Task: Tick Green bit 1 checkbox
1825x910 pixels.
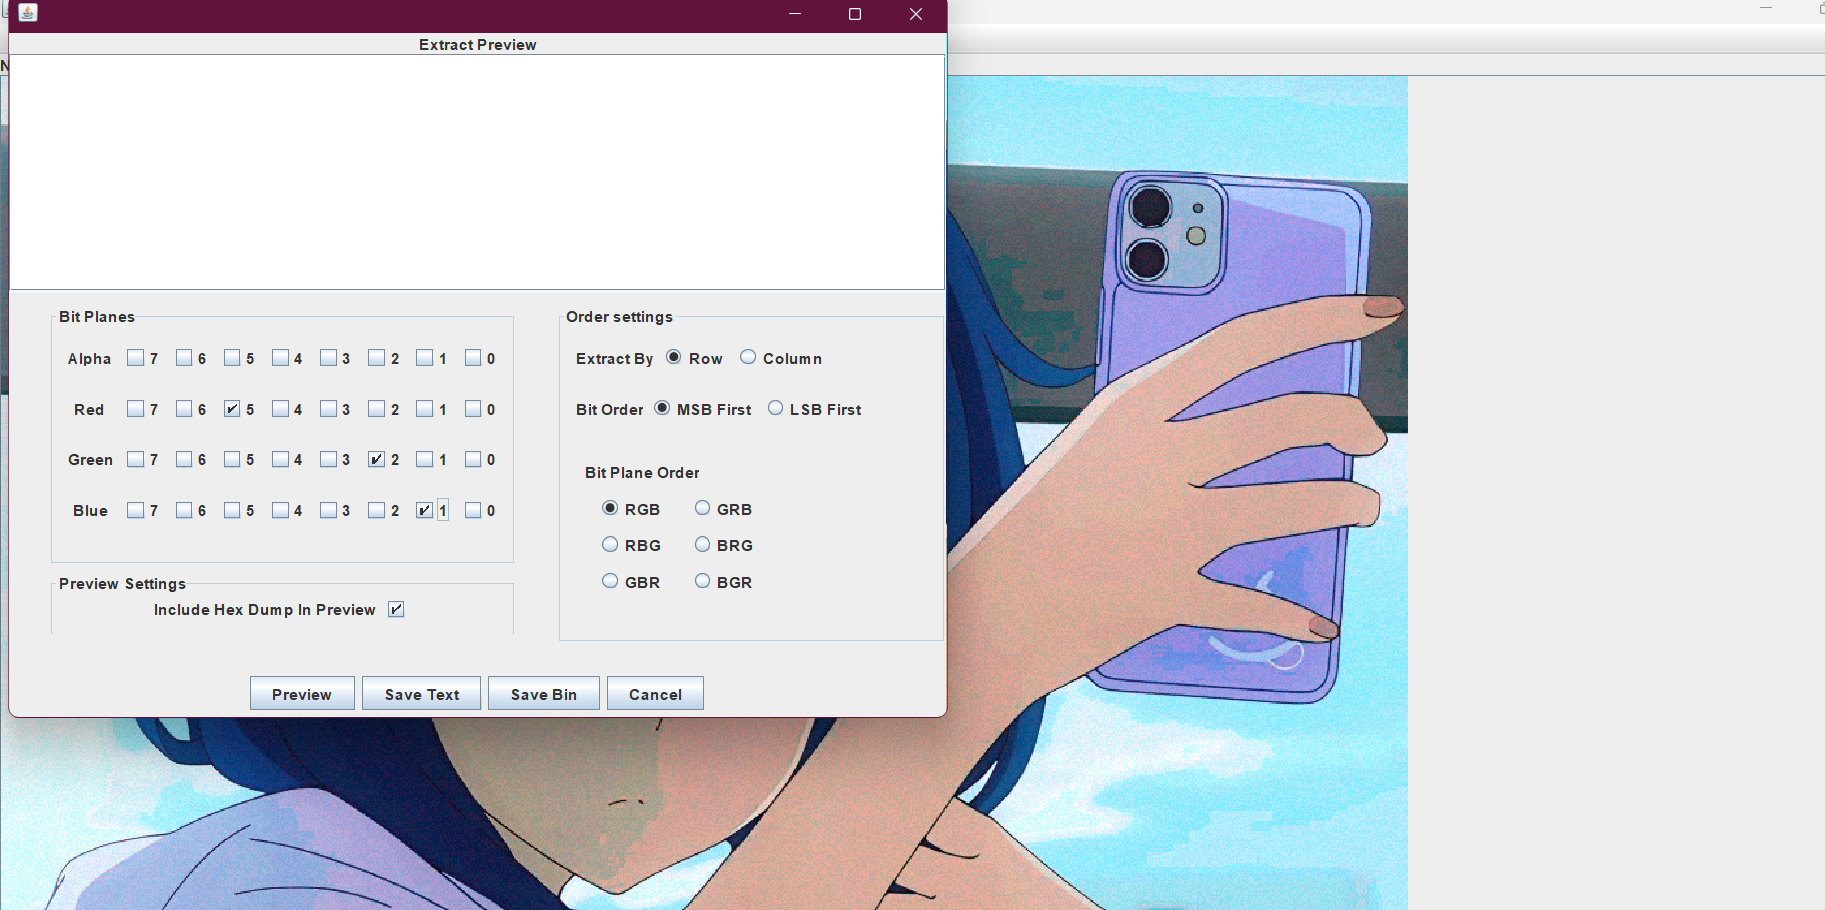Action: pos(424,459)
